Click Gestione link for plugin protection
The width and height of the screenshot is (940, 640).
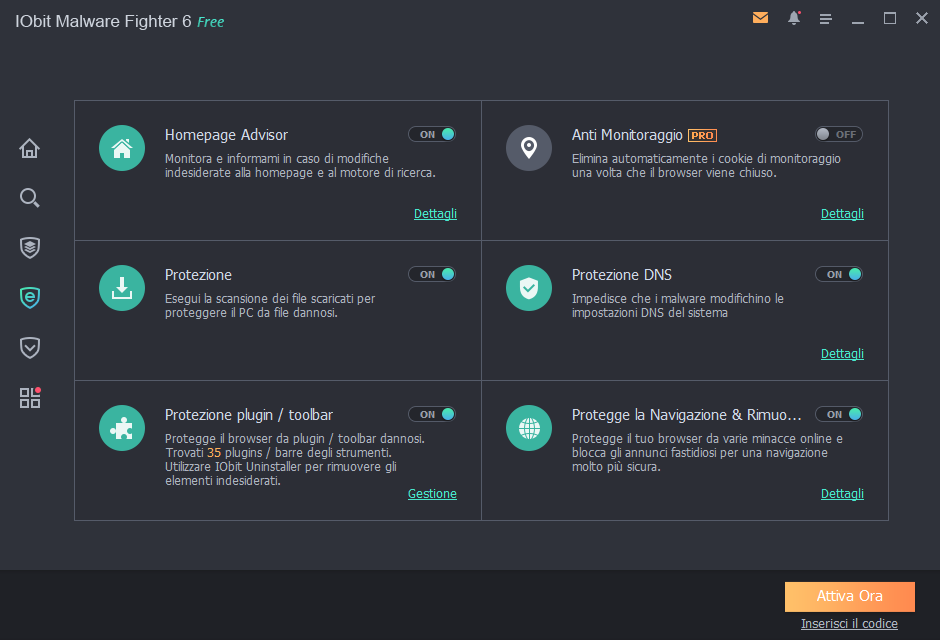tap(432, 494)
